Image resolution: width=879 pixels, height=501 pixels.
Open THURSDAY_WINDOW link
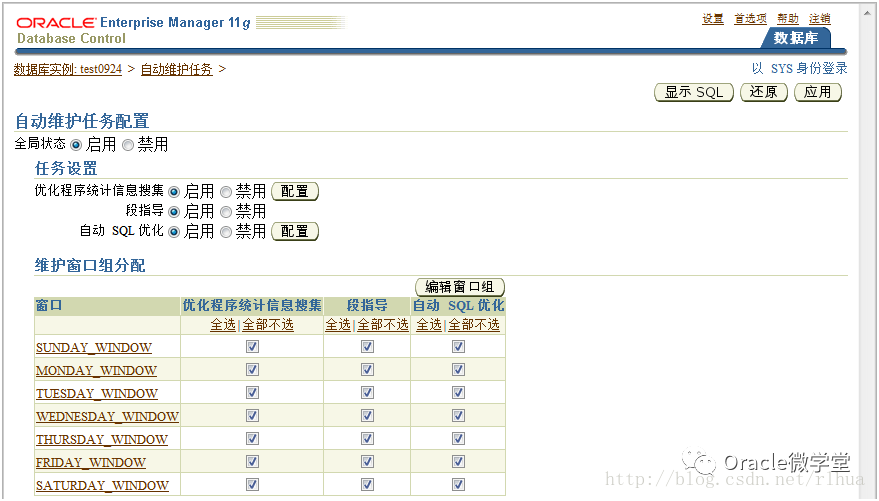[102, 439]
